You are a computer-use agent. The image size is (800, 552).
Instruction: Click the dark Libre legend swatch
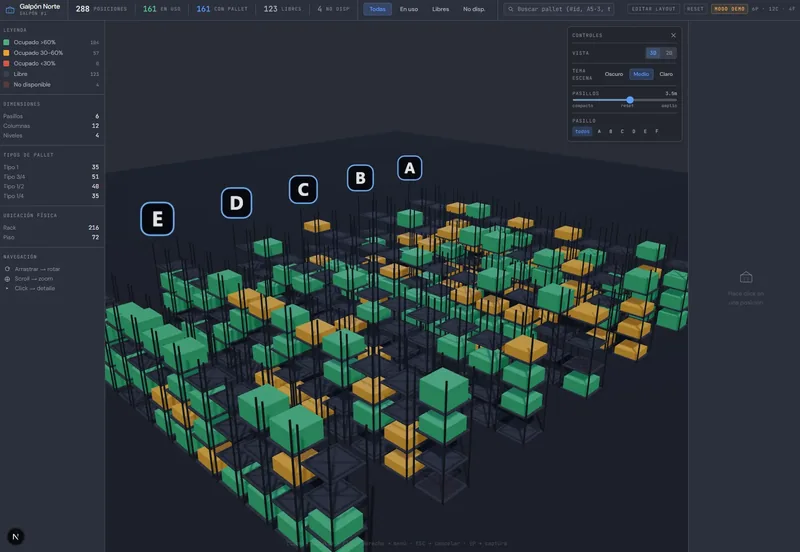click(6, 74)
